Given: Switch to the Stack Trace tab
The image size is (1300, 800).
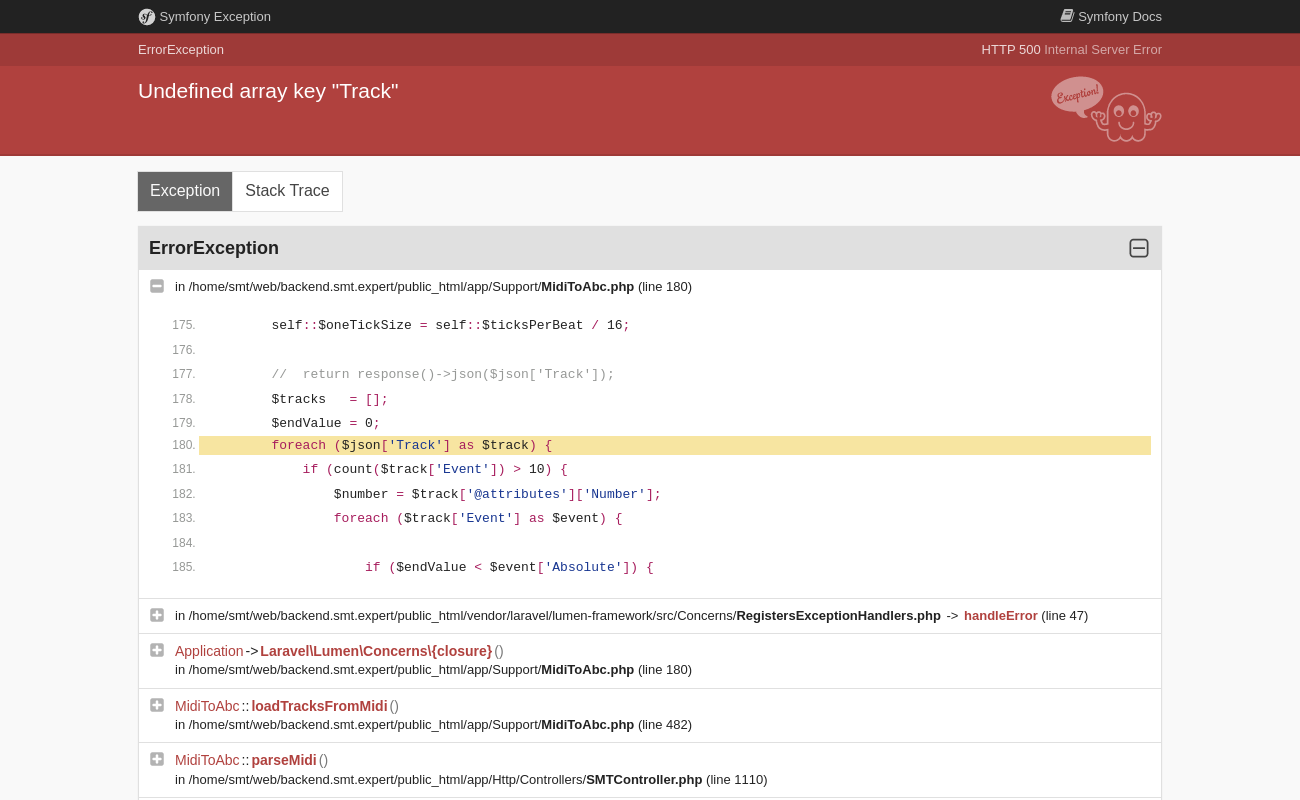Looking at the screenshot, I should pyautogui.click(x=287, y=191).
